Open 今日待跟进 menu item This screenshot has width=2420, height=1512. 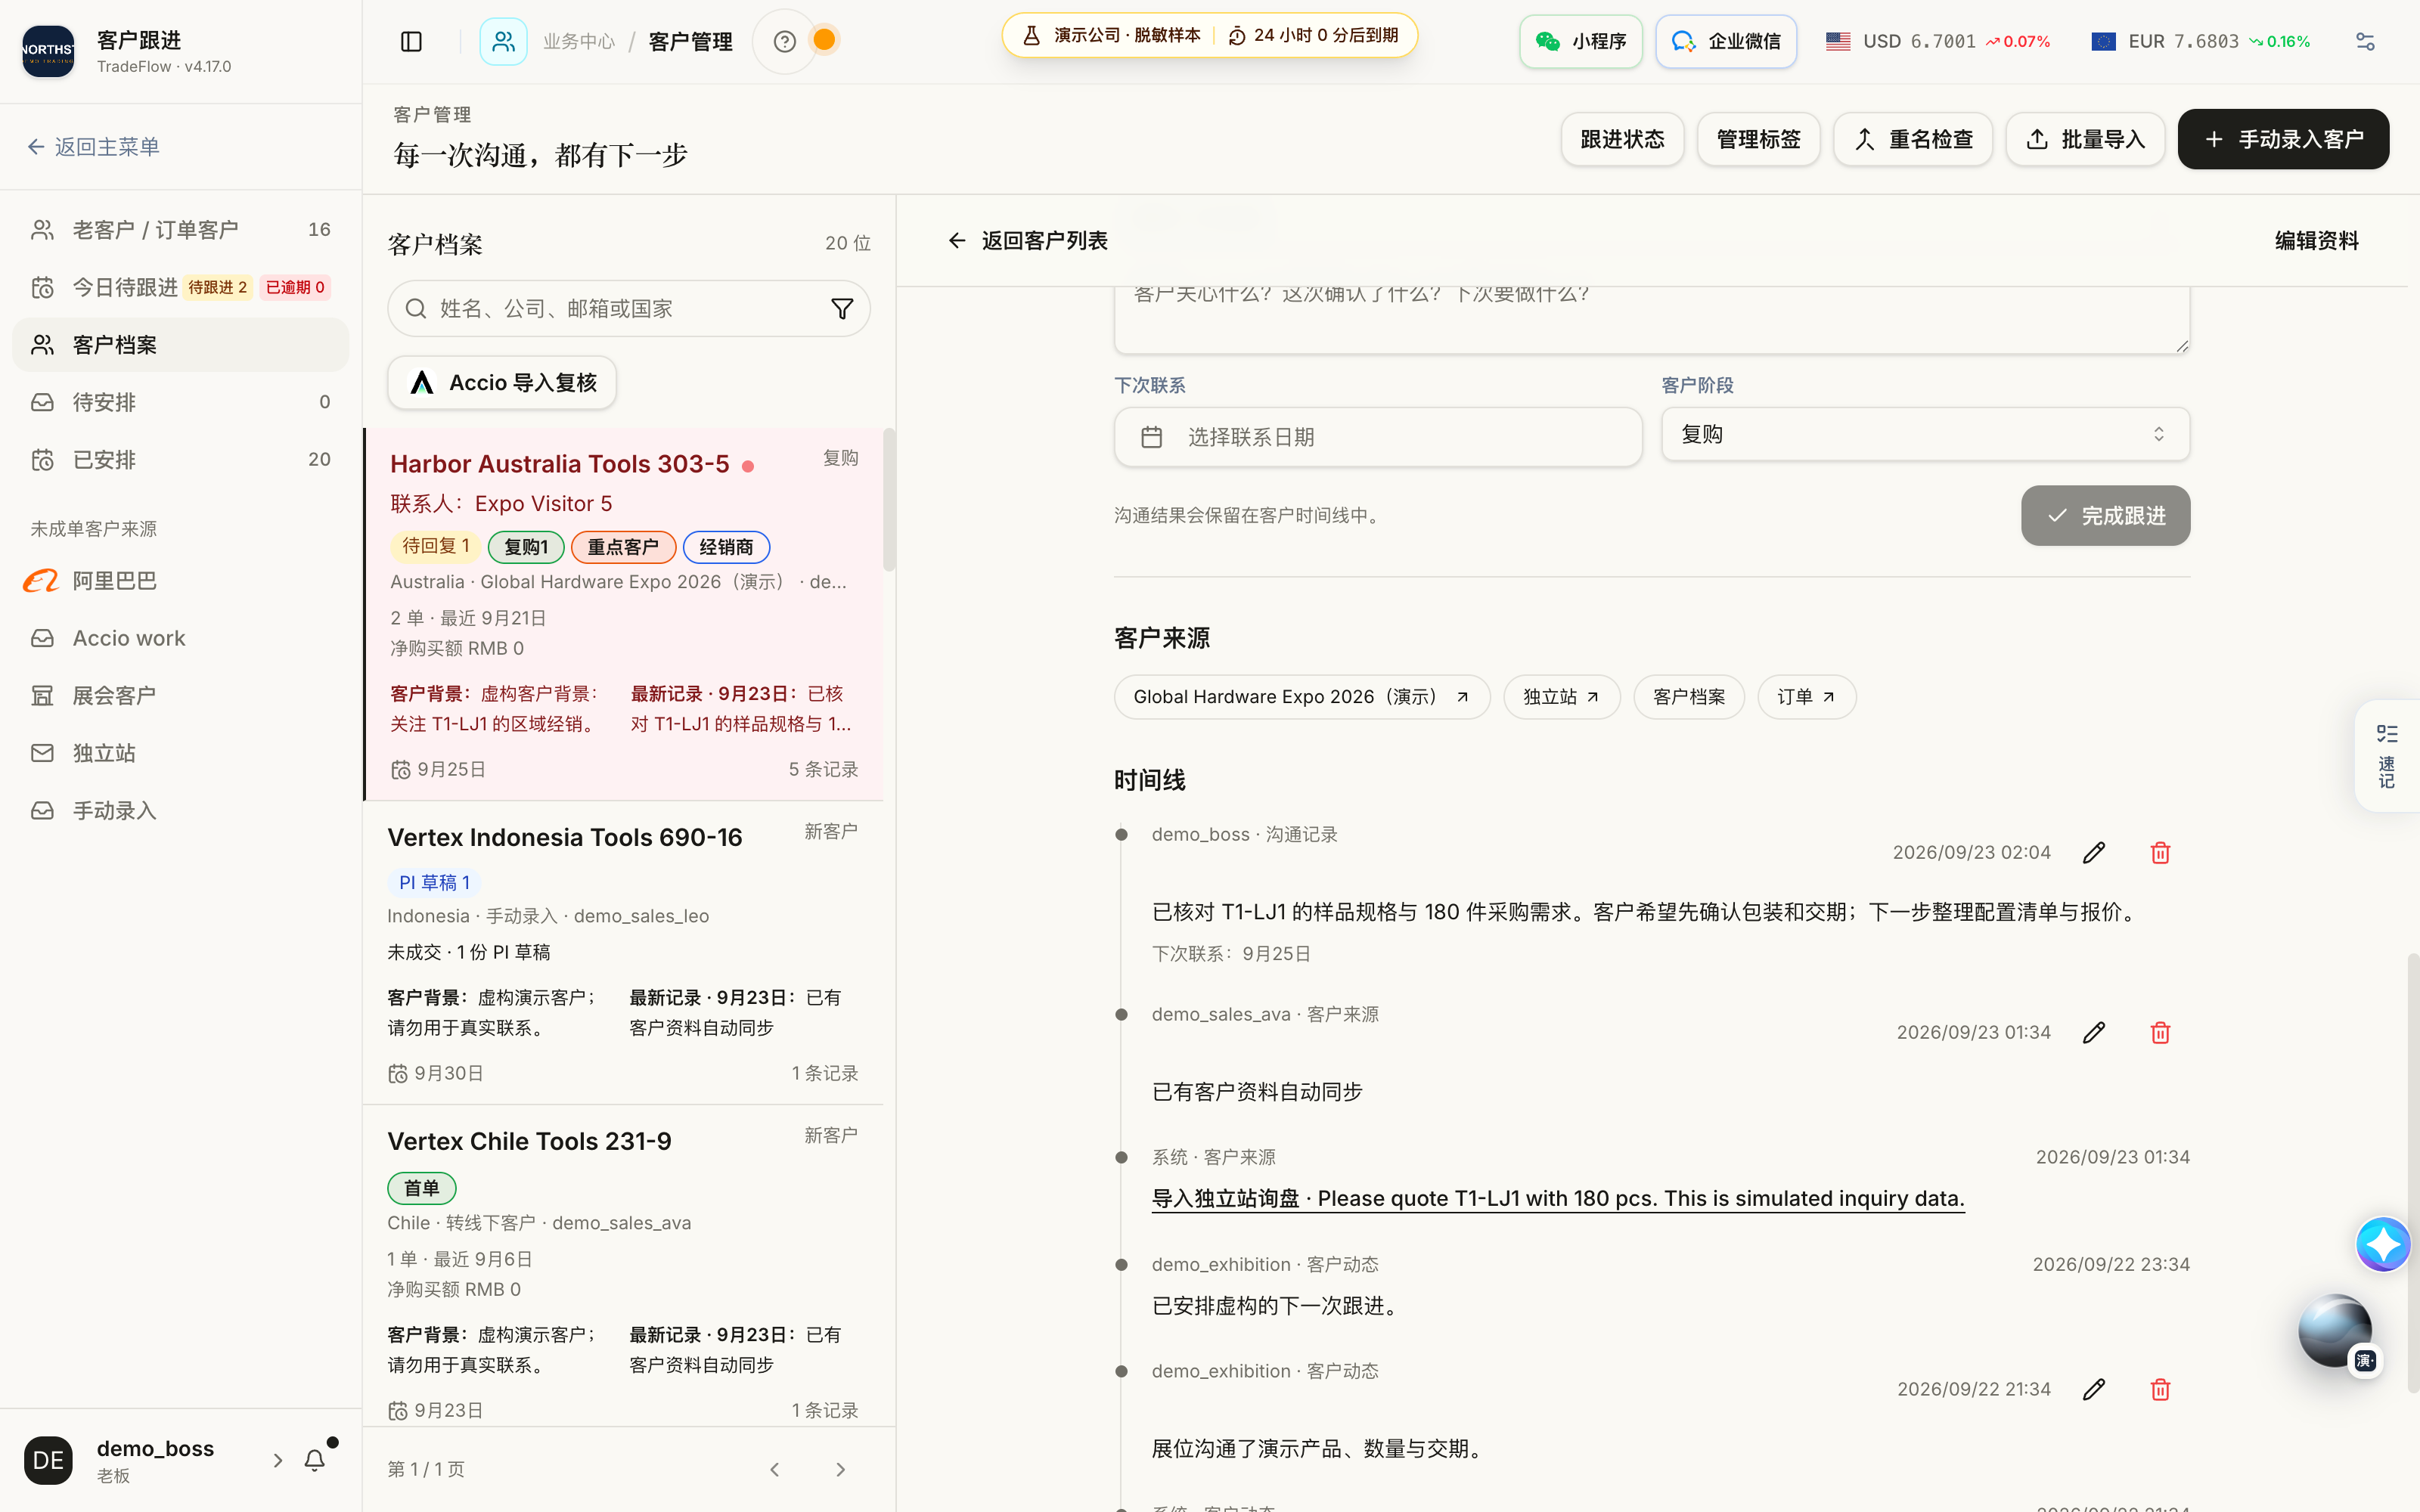click(x=181, y=287)
